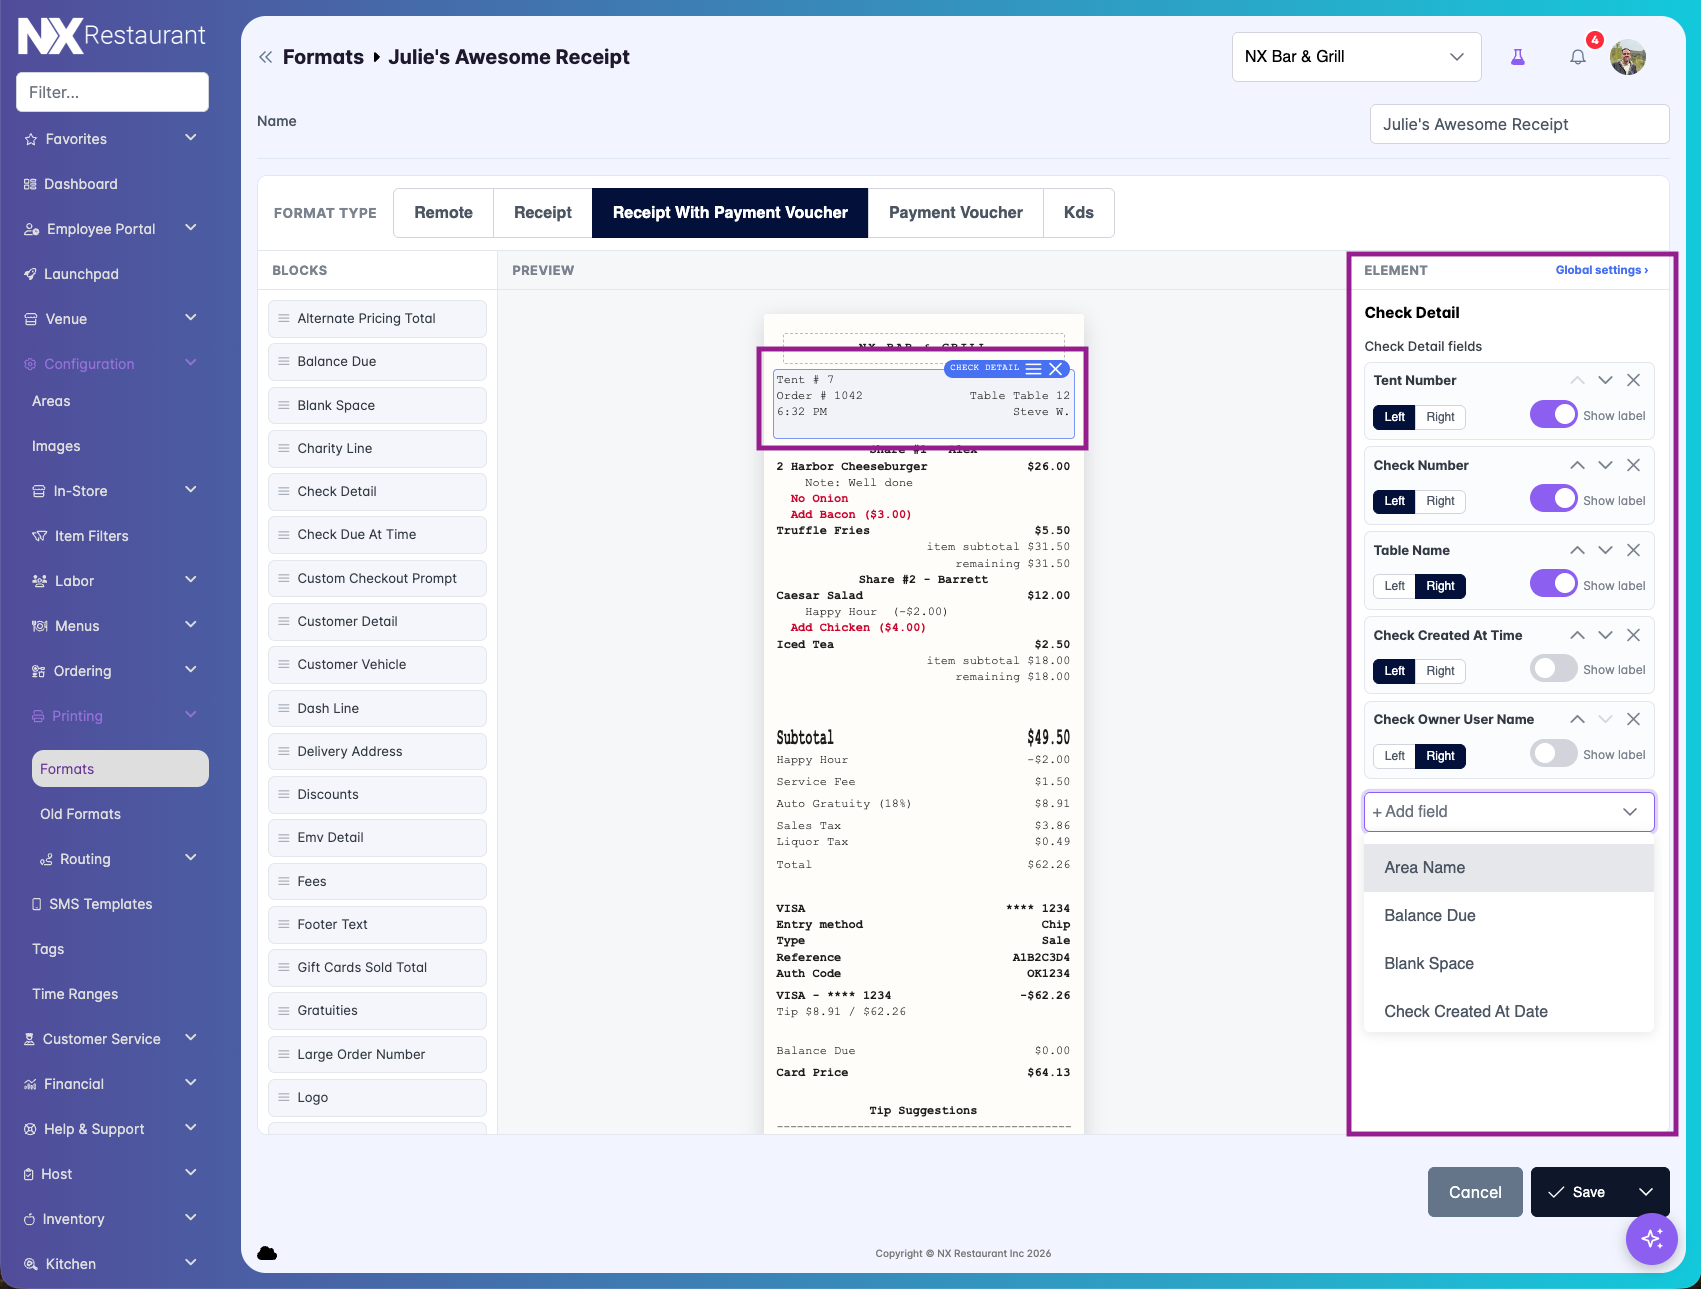Expand the Menus section

click(x=190, y=625)
